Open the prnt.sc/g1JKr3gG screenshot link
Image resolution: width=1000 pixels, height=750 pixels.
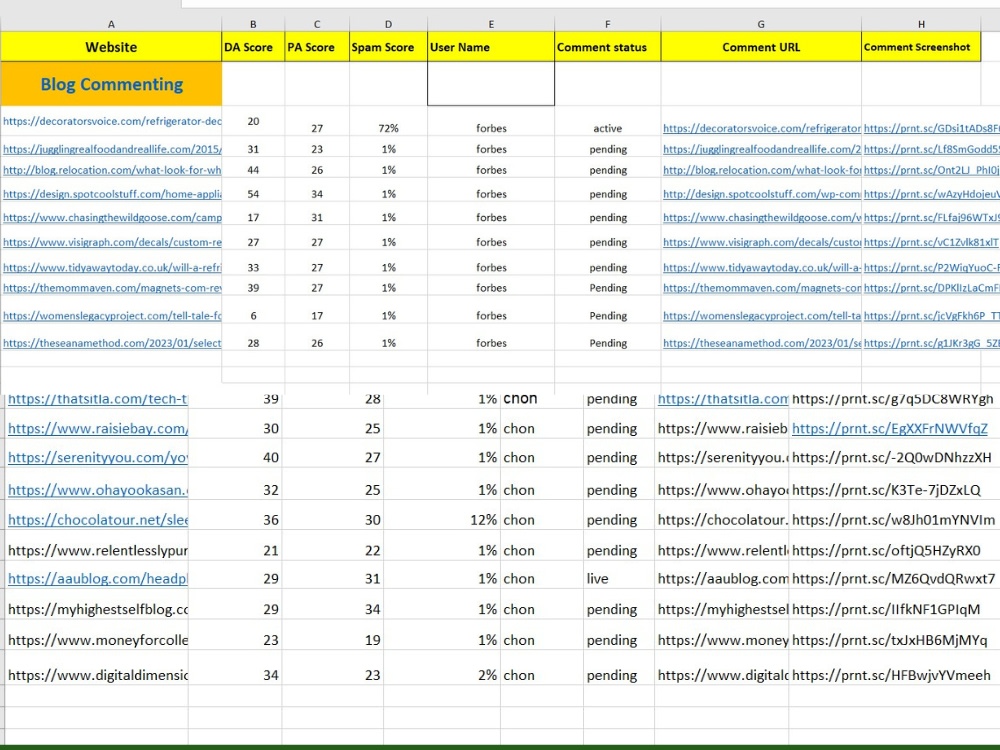click(932, 343)
